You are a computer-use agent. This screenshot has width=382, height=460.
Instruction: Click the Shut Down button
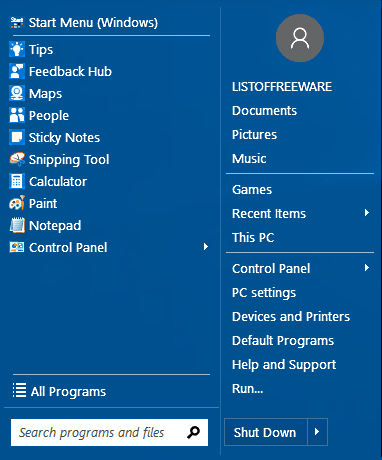pyautogui.click(x=266, y=432)
